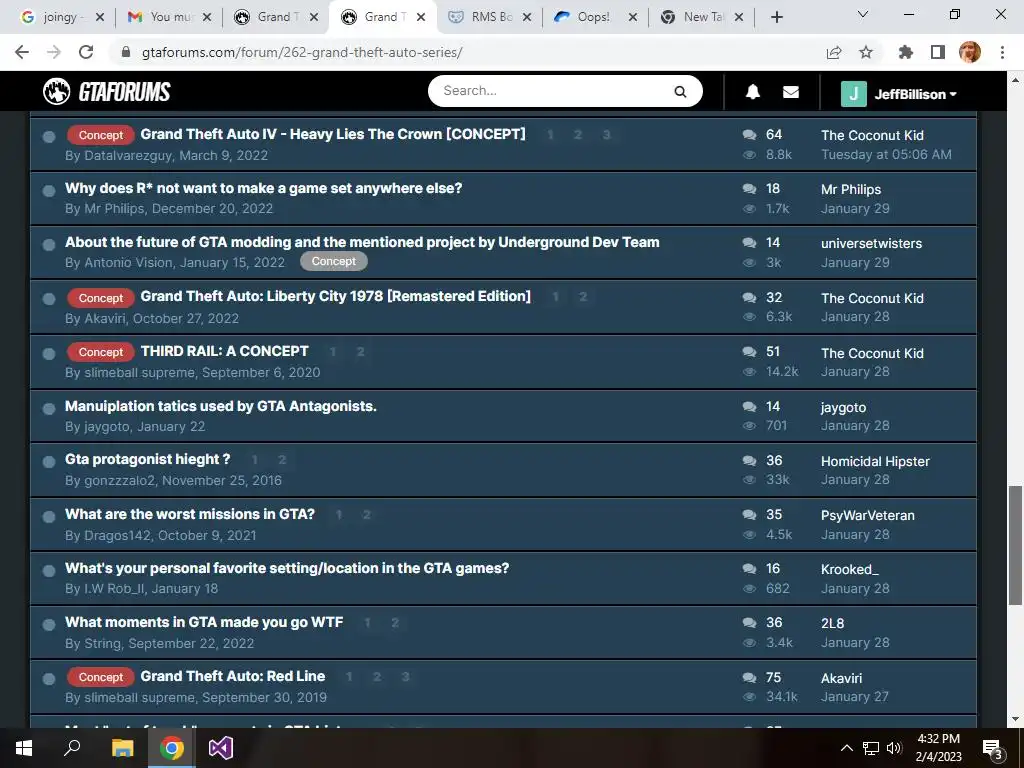Image resolution: width=1024 pixels, height=768 pixels.
Task: Switch to the joingy tab
Action: [x=61, y=17]
